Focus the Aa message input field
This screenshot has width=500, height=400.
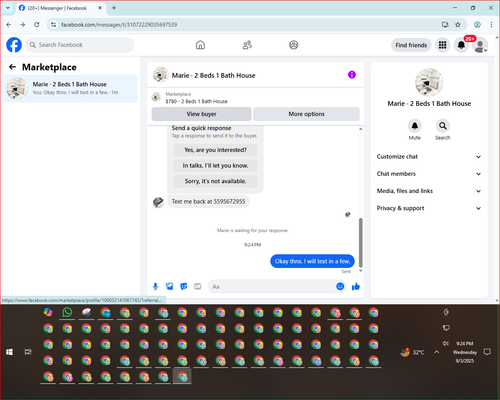[272, 286]
